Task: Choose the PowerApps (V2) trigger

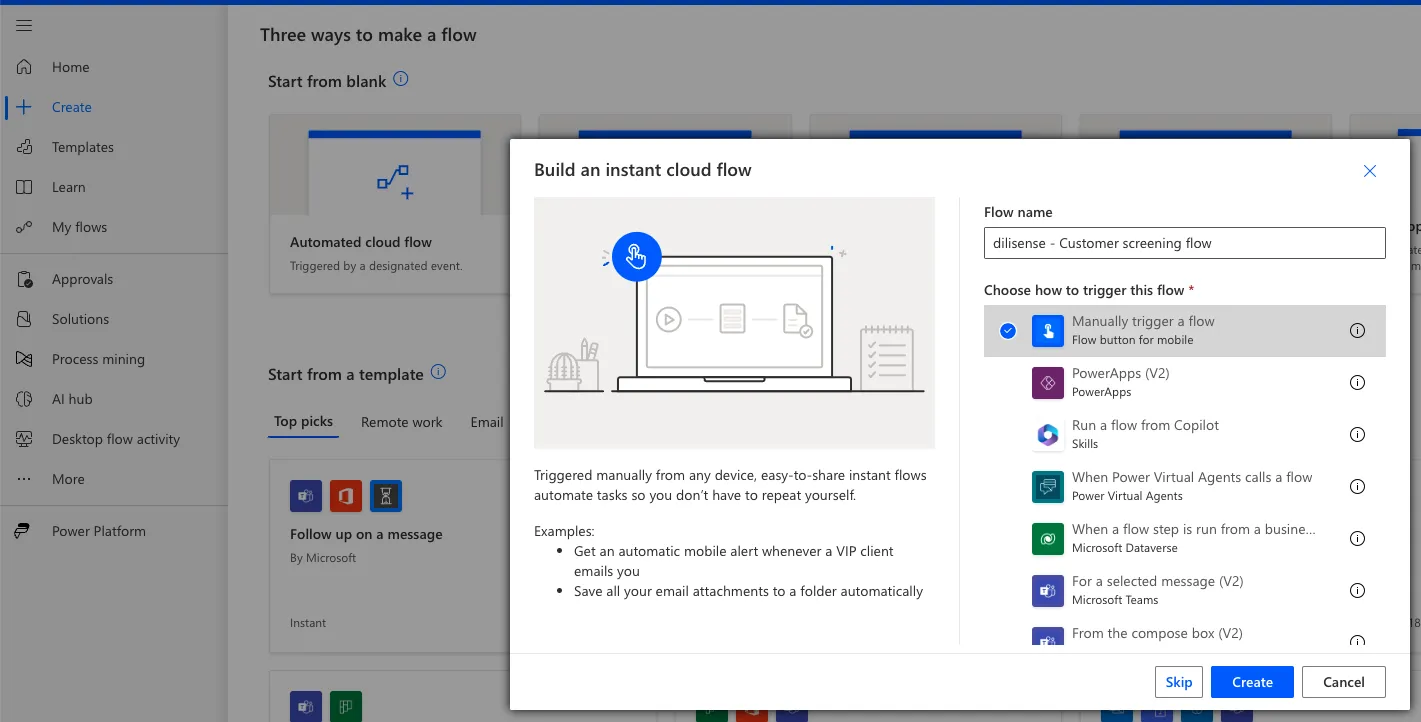Action: tap(1185, 382)
